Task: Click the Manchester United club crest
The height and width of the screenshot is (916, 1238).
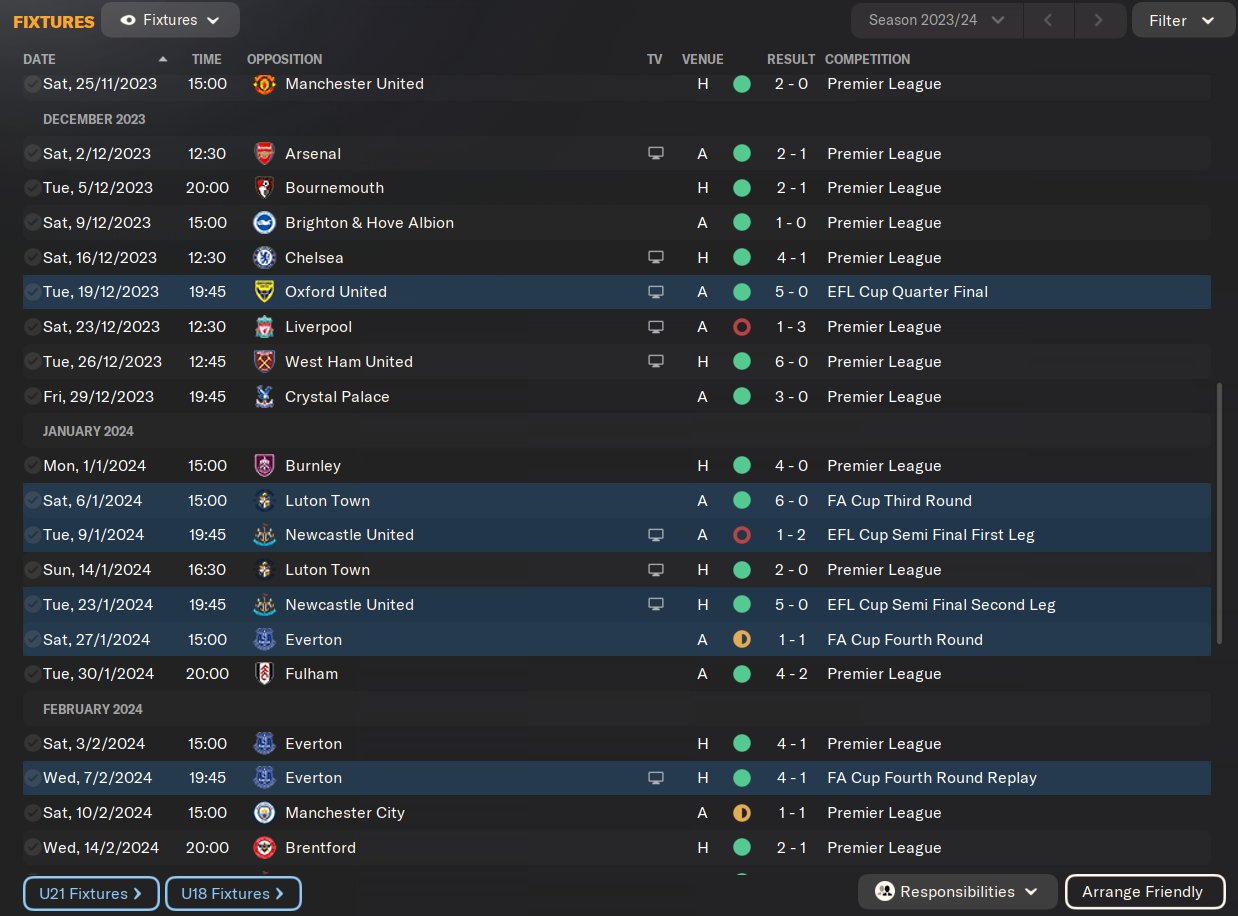Action: (264, 84)
